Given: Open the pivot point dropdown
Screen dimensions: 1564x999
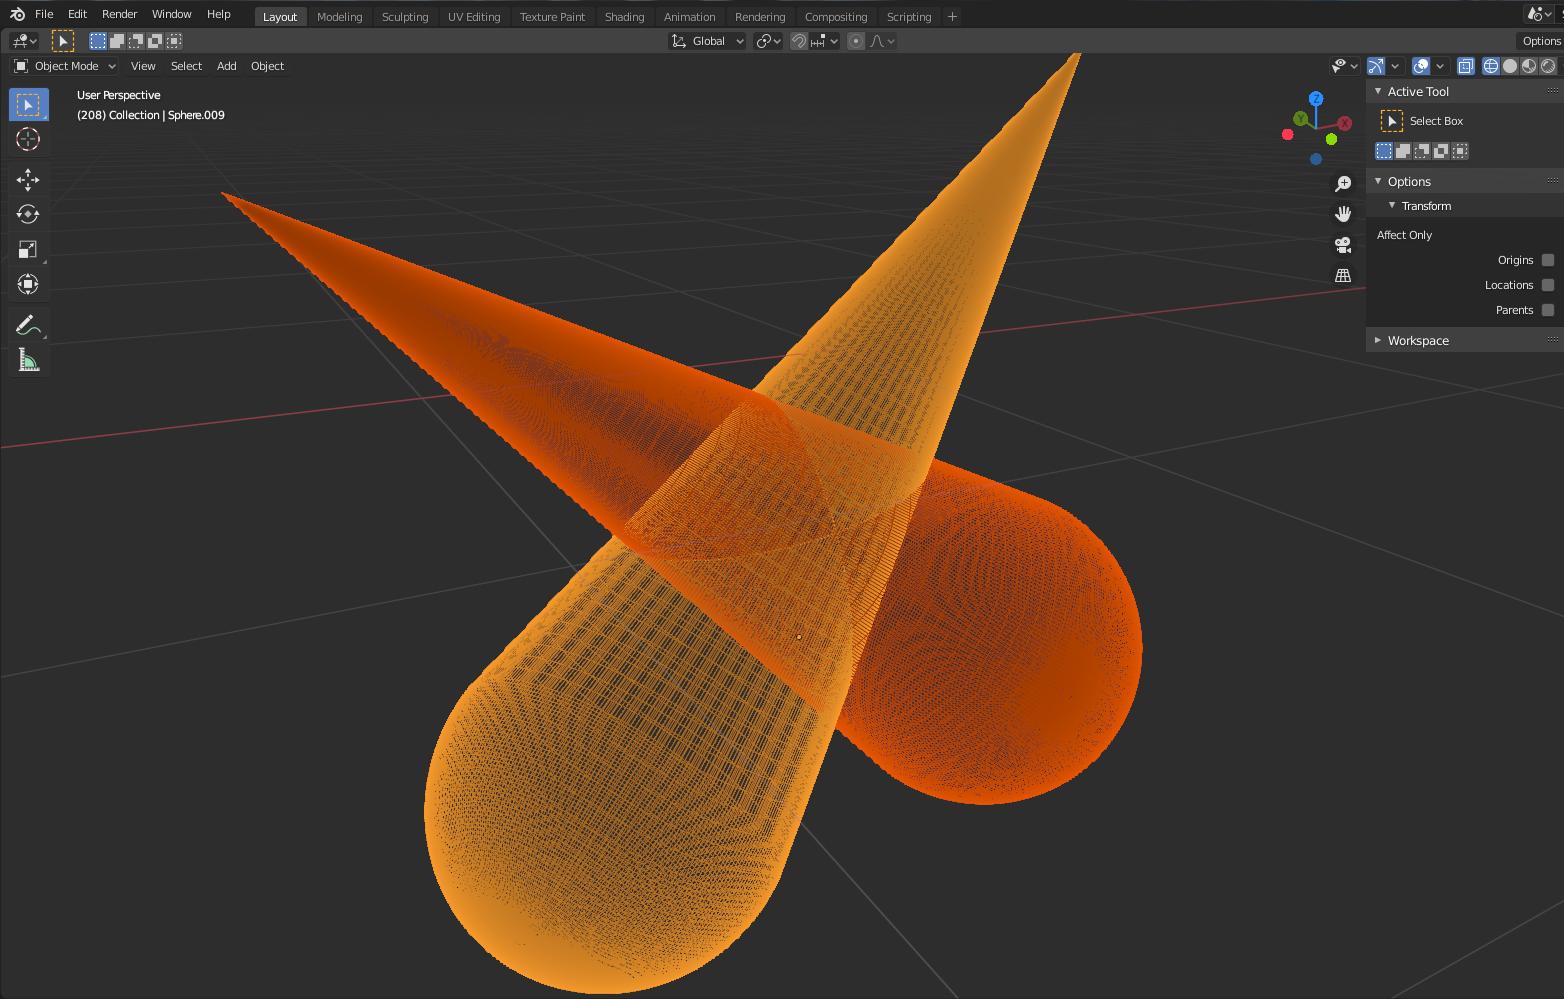Looking at the screenshot, I should tap(768, 41).
